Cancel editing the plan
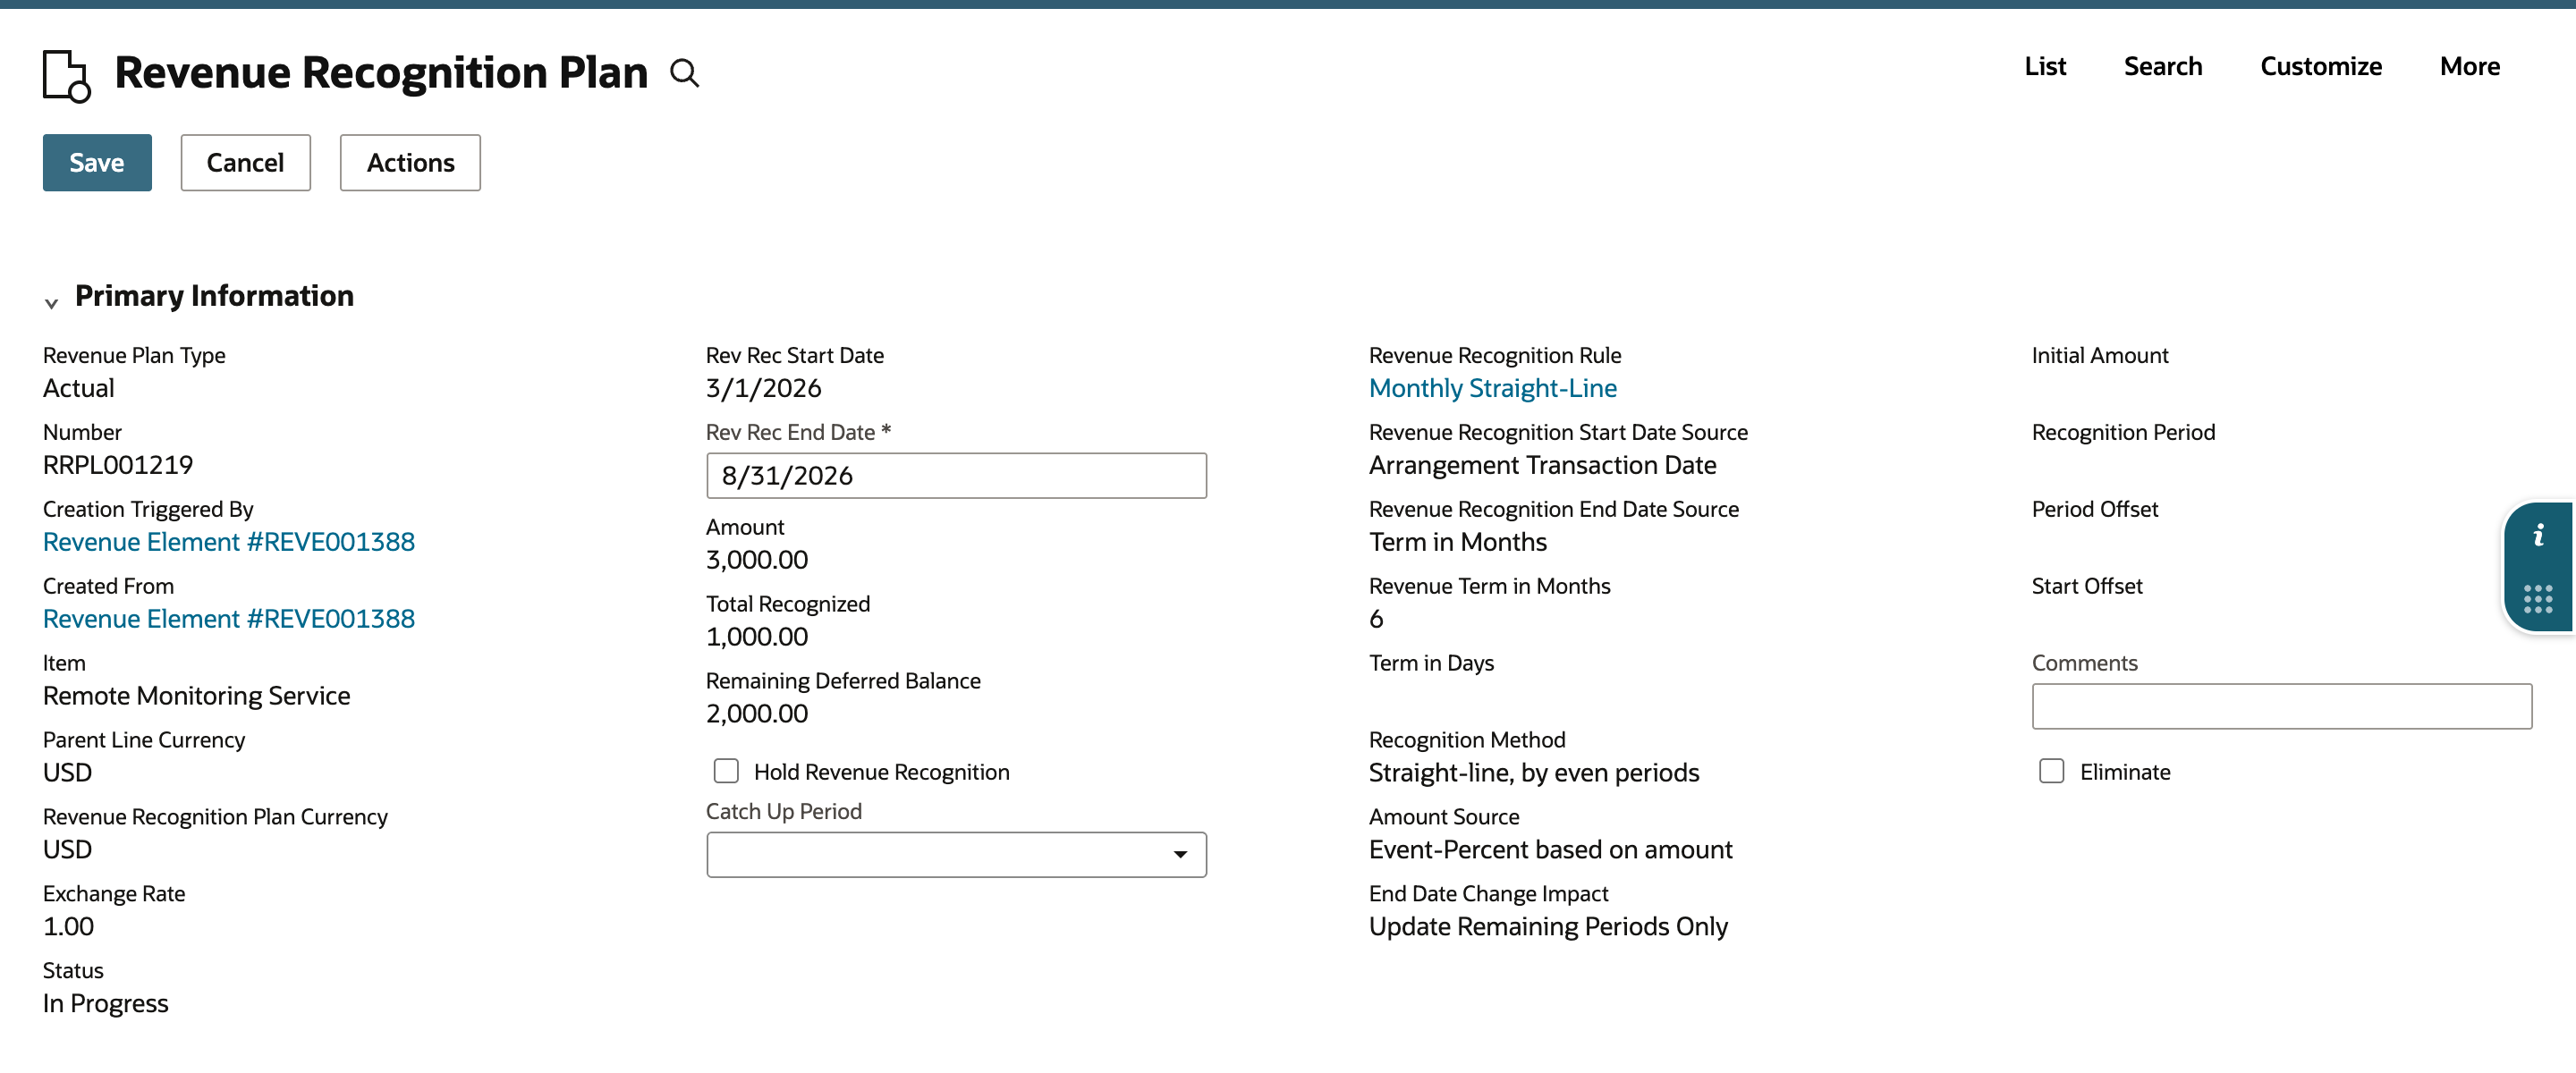Viewport: 2576px width, 1073px height. click(x=245, y=162)
